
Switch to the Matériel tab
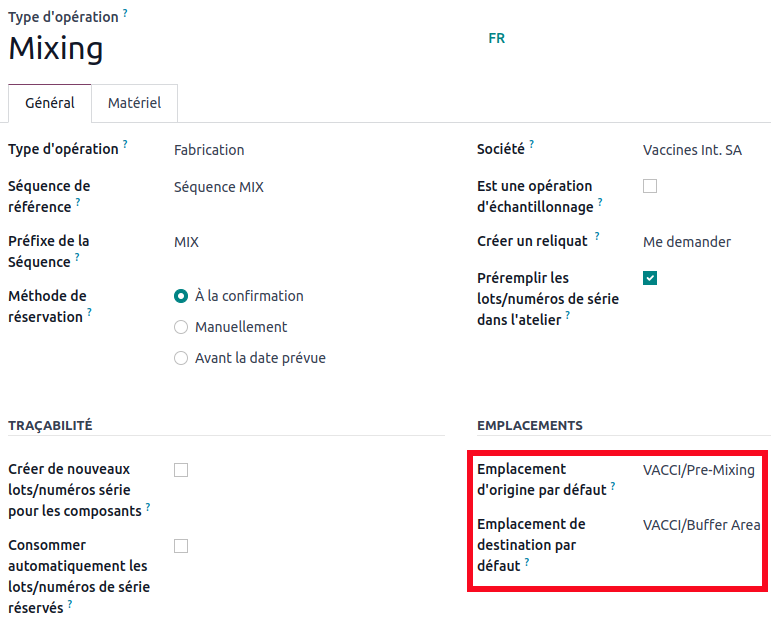click(x=134, y=103)
